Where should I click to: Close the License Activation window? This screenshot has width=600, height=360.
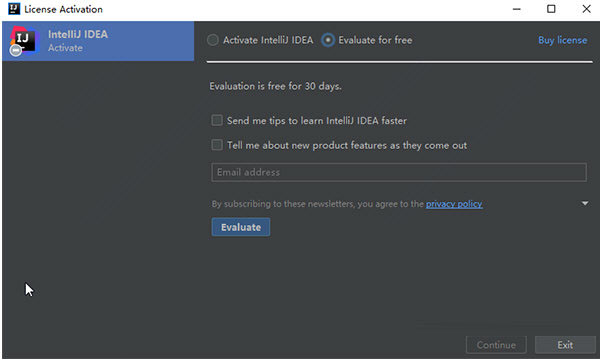click(586, 9)
